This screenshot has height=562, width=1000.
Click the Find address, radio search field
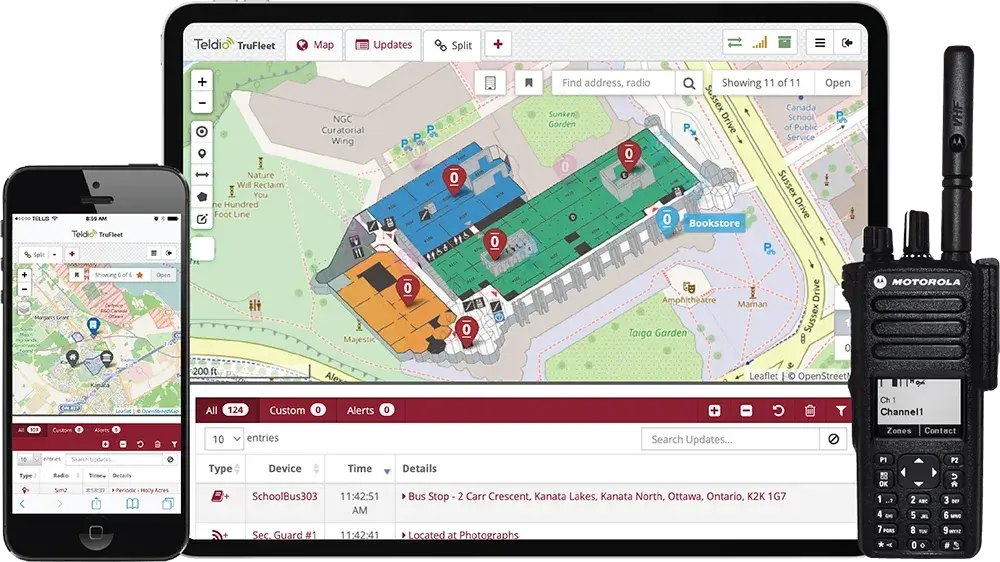[614, 83]
